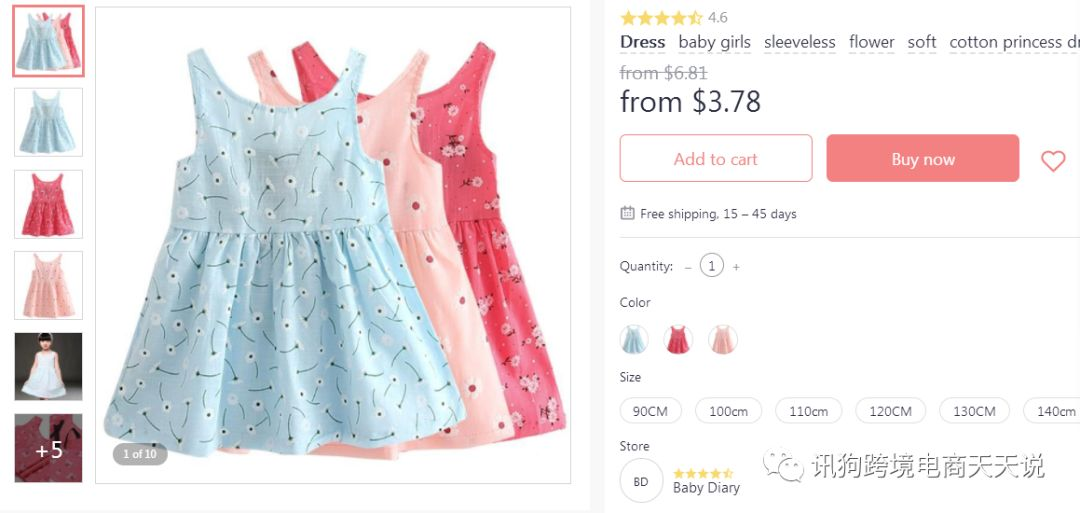The width and height of the screenshot is (1080, 513).
Task: View the girl model photo thumbnail
Action: (48, 366)
